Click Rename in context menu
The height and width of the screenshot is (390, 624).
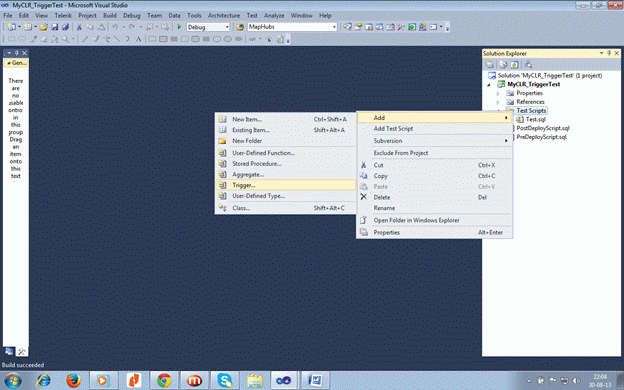coord(435,208)
